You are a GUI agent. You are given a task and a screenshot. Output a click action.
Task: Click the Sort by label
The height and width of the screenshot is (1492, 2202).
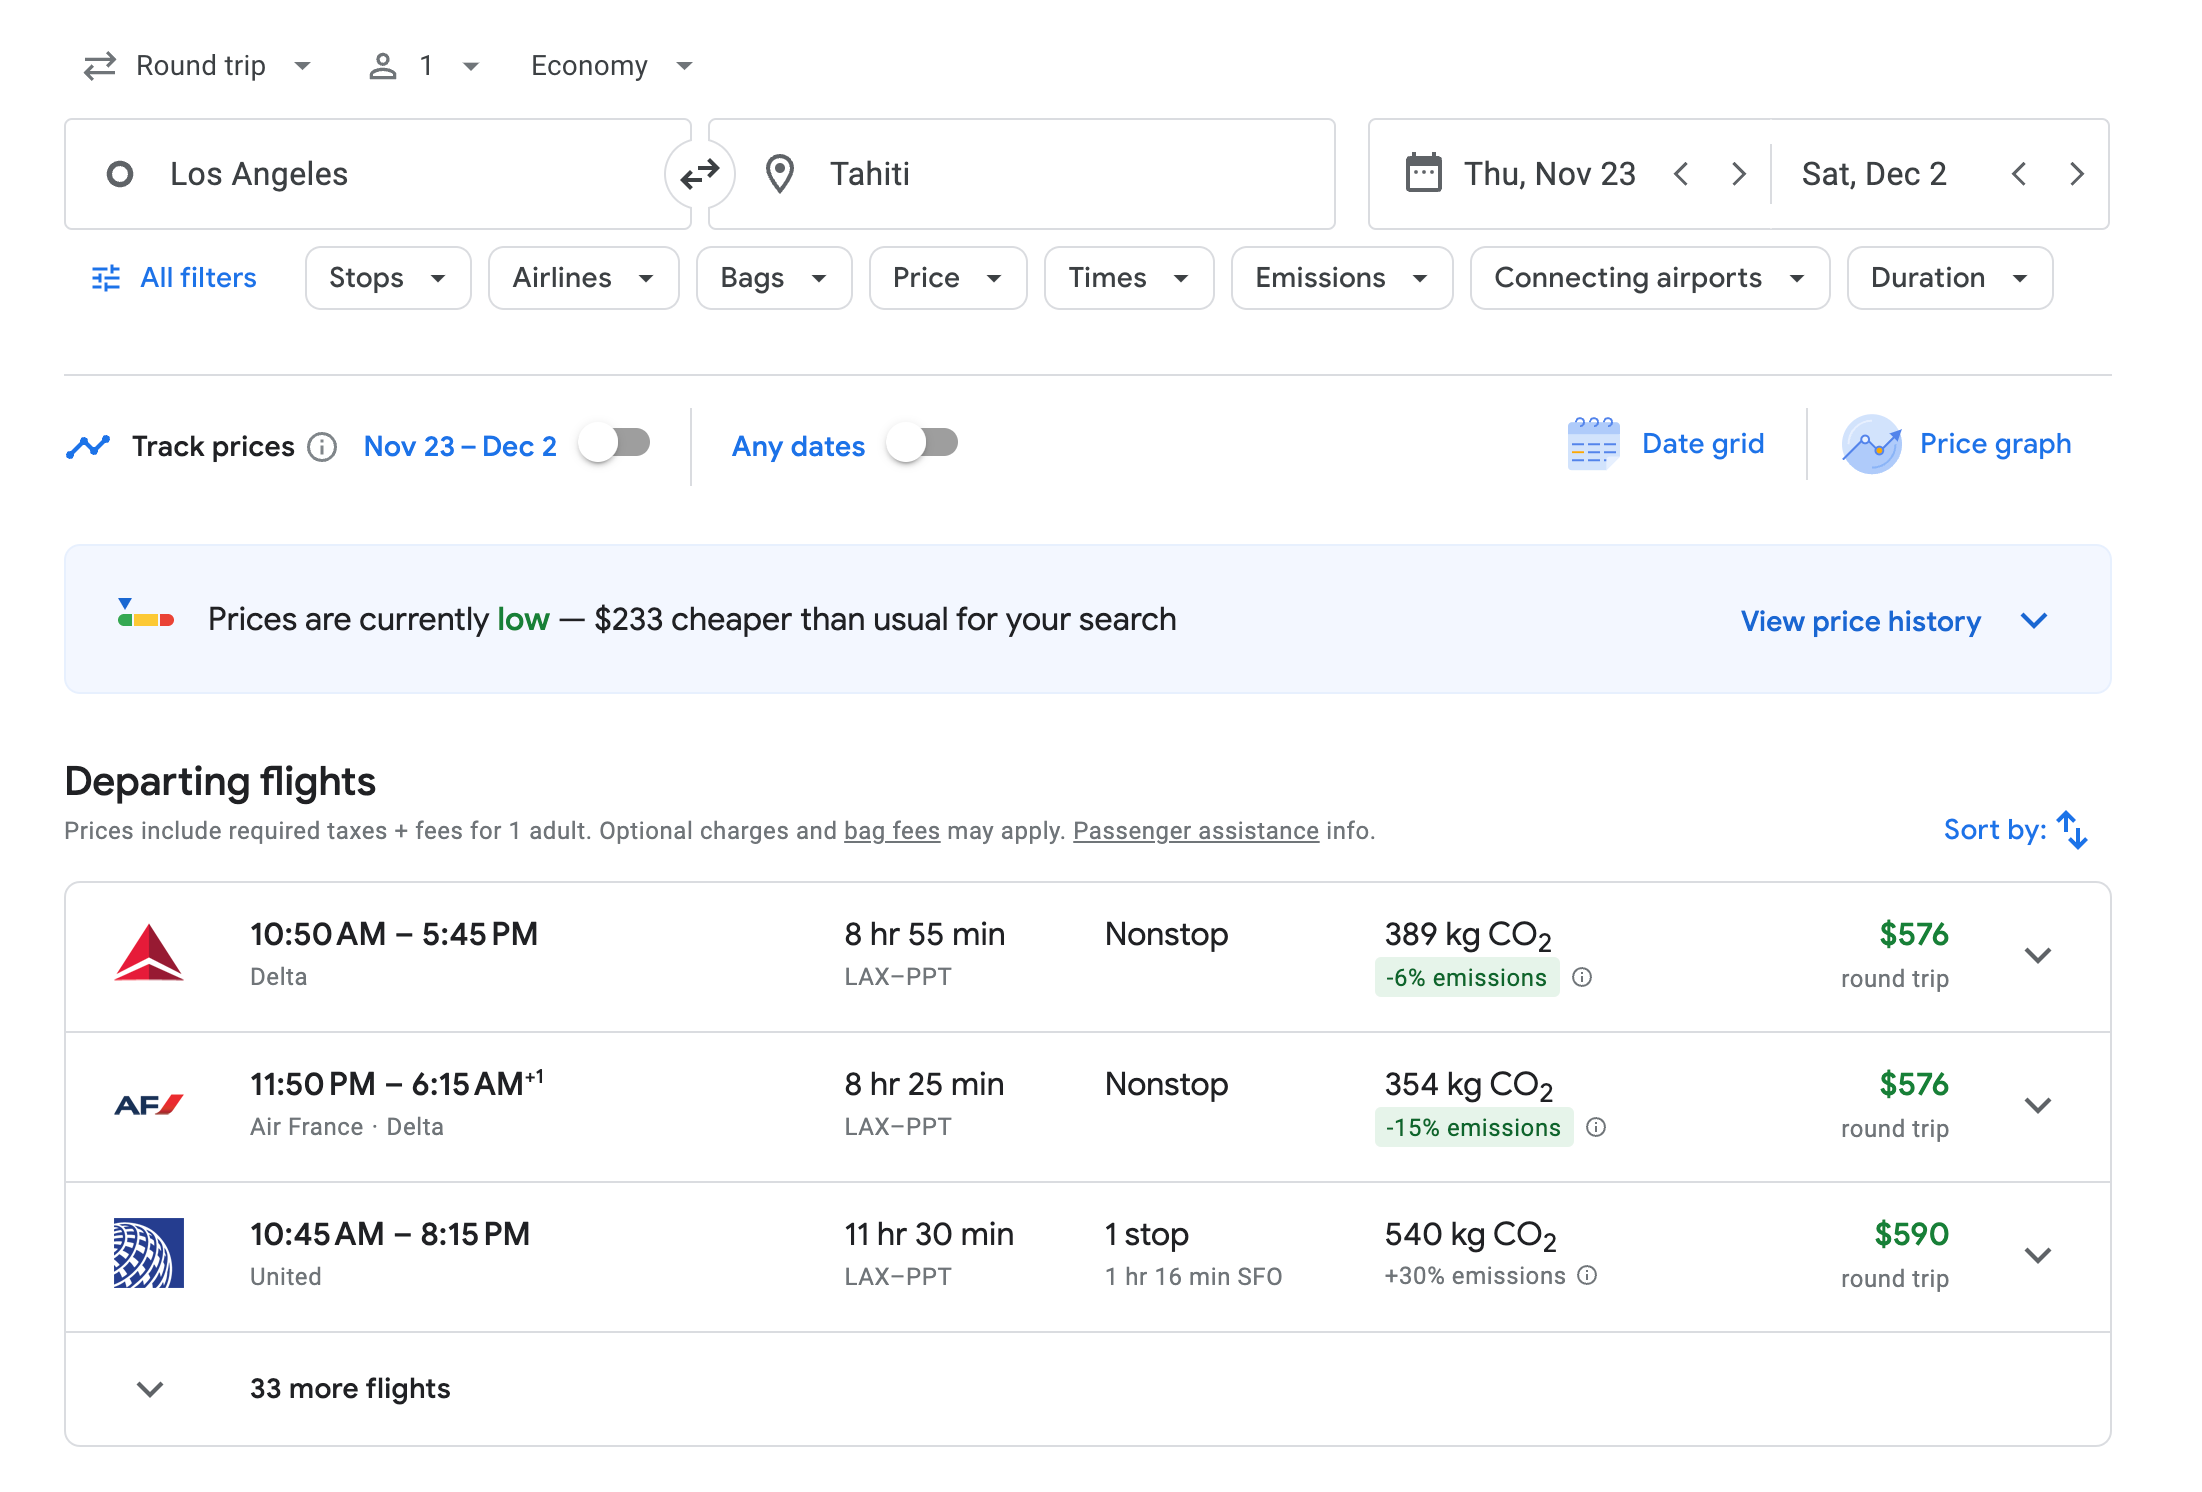pos(1995,830)
